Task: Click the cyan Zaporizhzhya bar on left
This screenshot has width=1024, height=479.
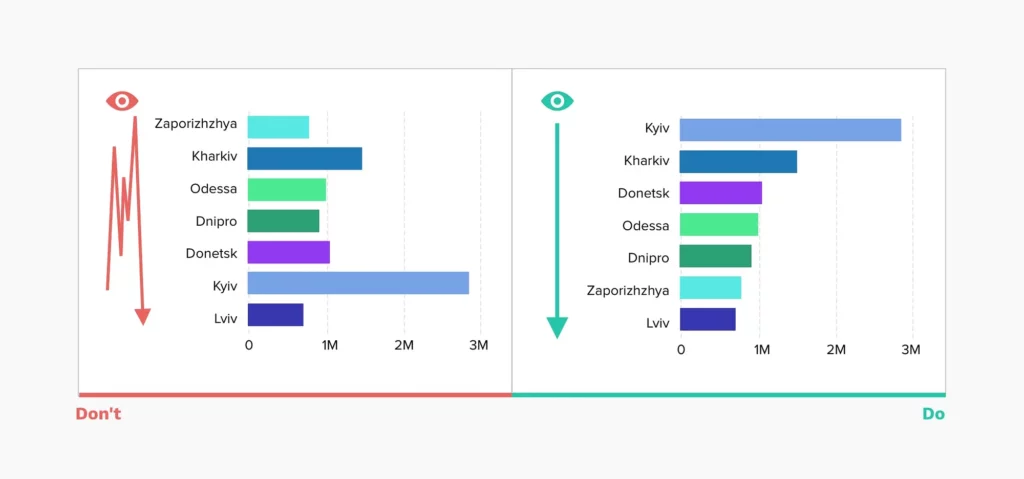Action: pos(278,127)
